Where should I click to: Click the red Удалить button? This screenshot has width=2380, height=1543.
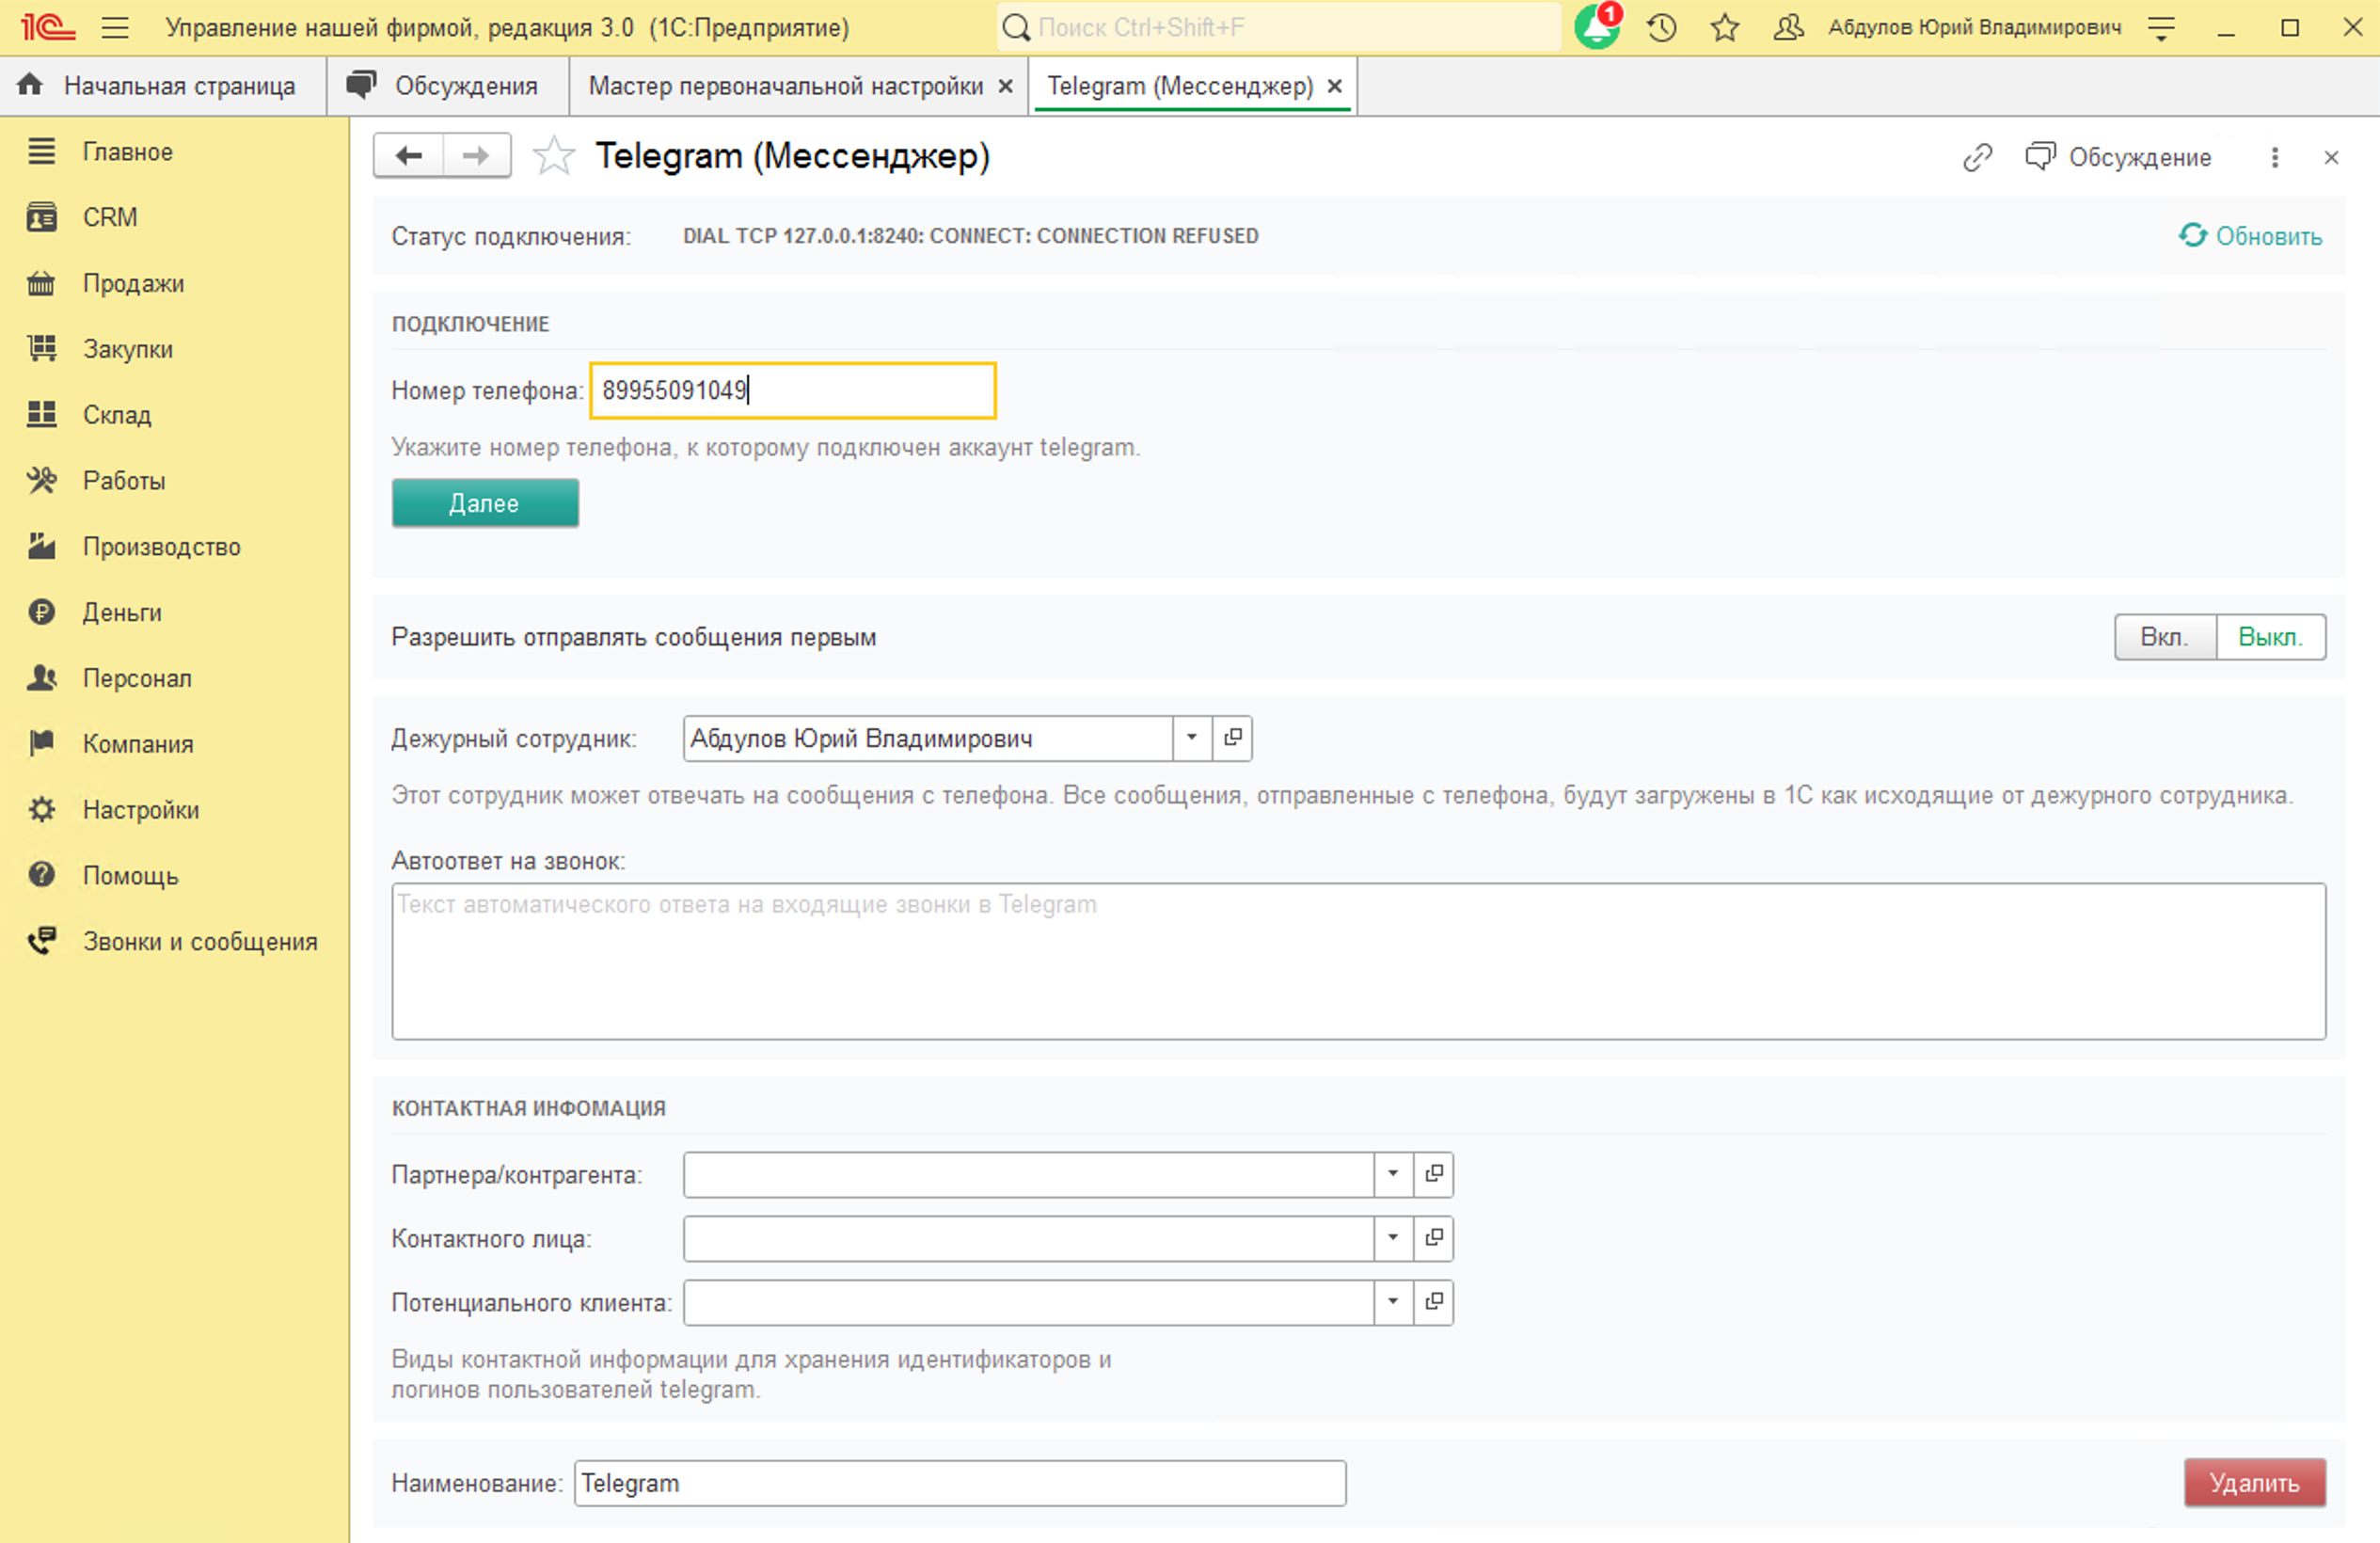pyautogui.click(x=2255, y=1483)
